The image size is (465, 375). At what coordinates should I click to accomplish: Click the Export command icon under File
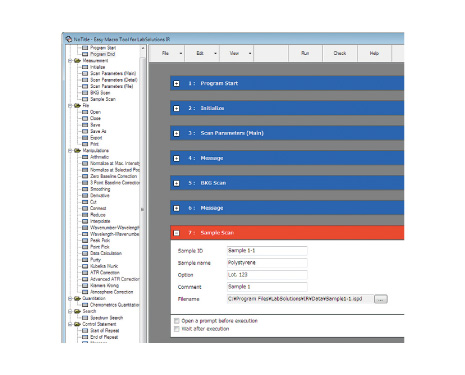pyautogui.click(x=85, y=138)
